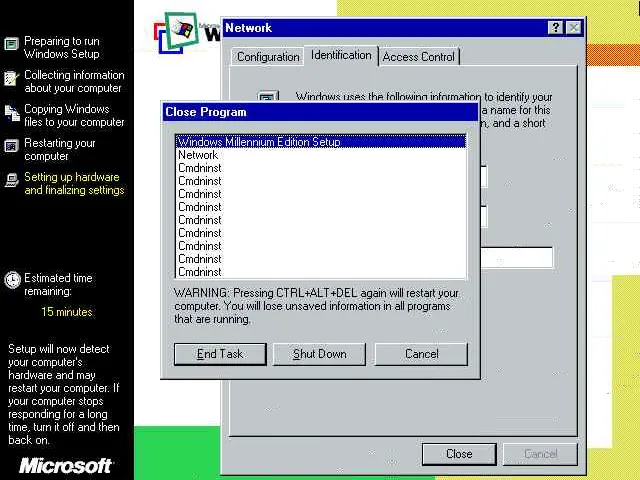Click the Collecting information step icon
Viewport: 640px width, 480px height.
click(x=11, y=78)
